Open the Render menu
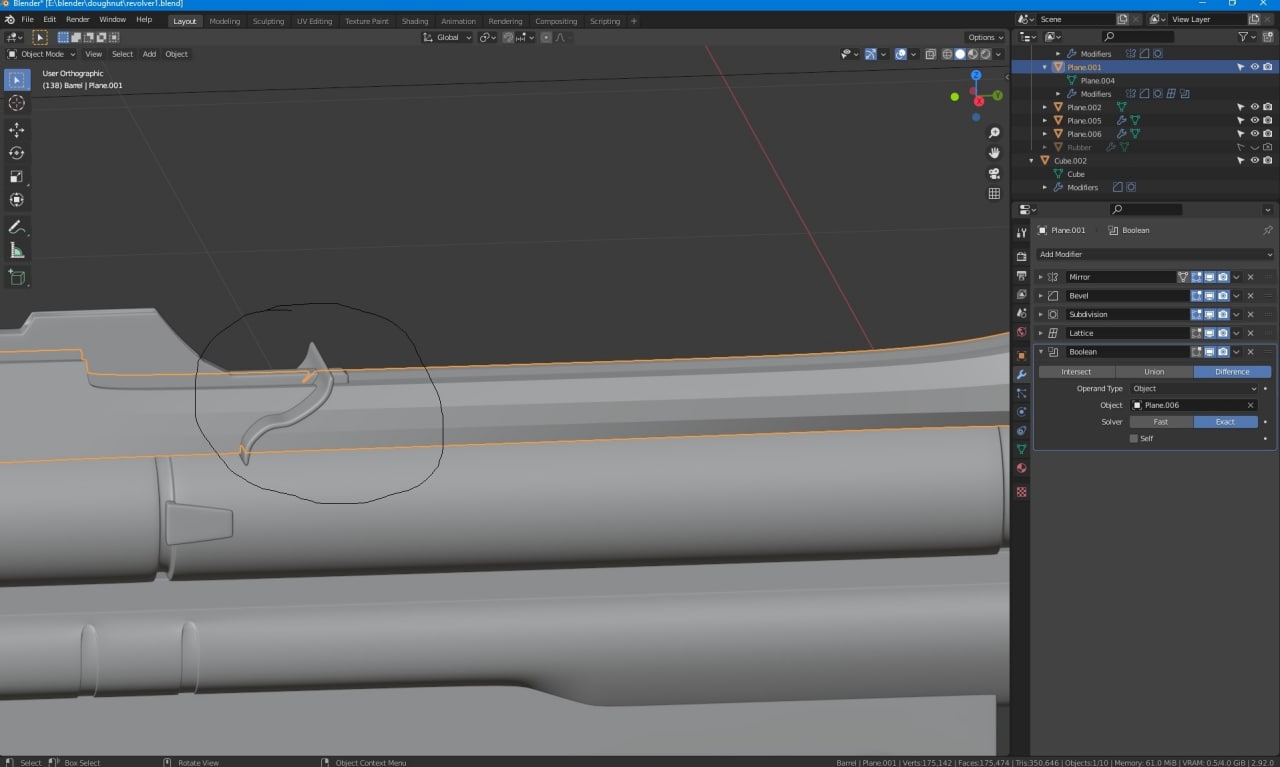The height and width of the screenshot is (767, 1280). 78,19
